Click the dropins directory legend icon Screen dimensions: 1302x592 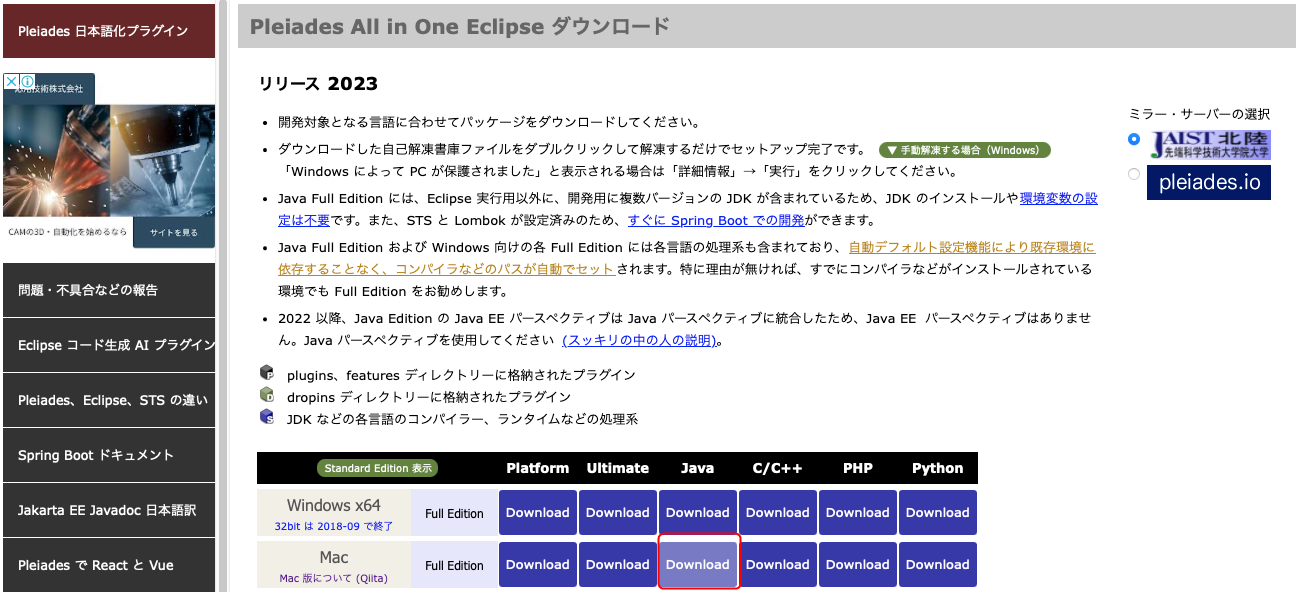tap(267, 395)
